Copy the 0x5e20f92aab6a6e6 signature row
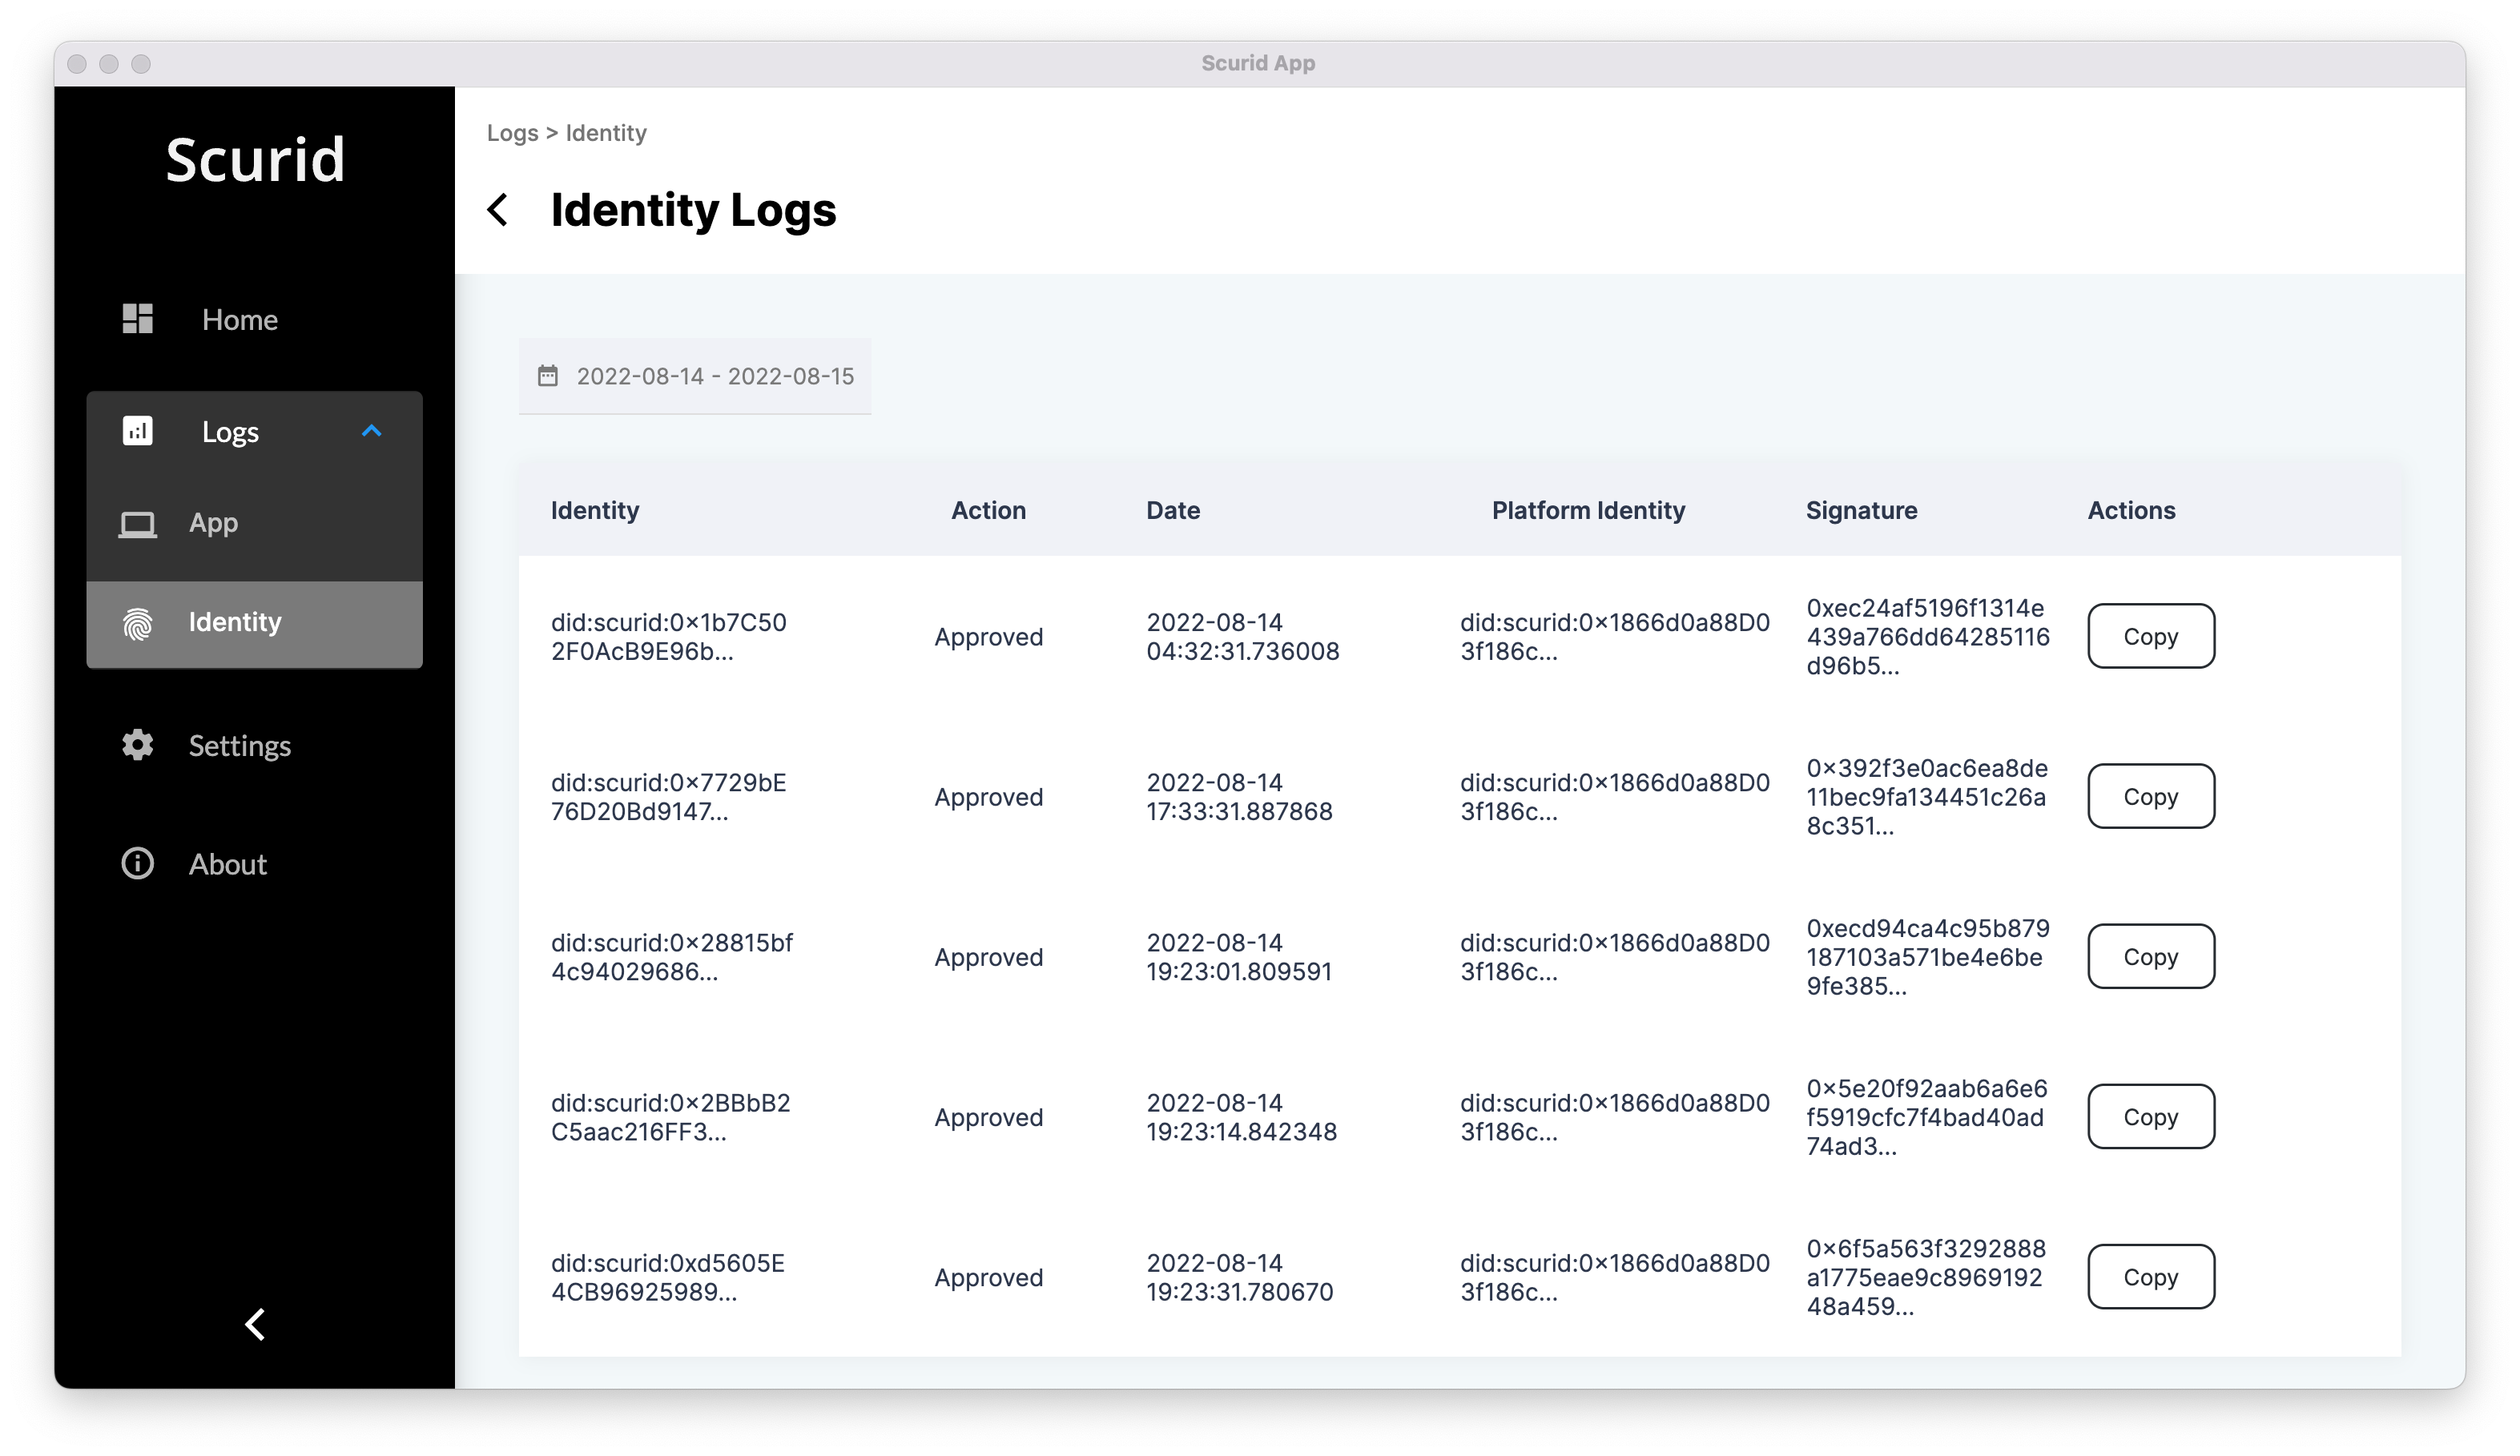 click(2151, 1116)
